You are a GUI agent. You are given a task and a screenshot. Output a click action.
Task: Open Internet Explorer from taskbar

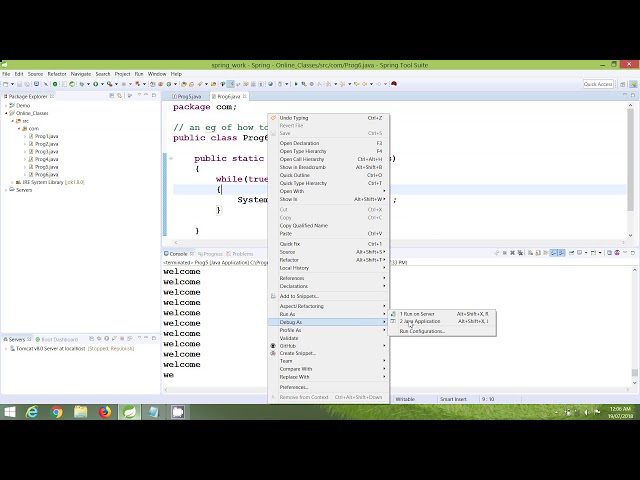click(32, 412)
